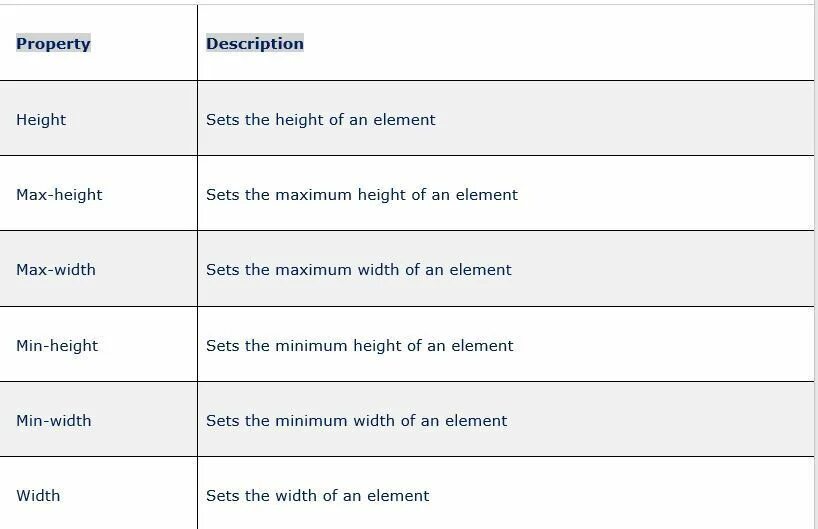Click the word 'width' in Max-width description
Viewport: 818px width, 529px height.
(378, 270)
